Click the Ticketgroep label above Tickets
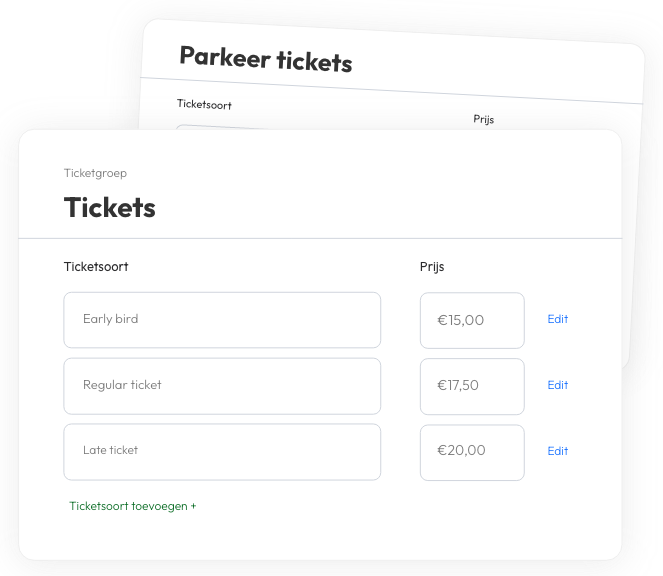The height and width of the screenshot is (576, 663). [x=95, y=173]
